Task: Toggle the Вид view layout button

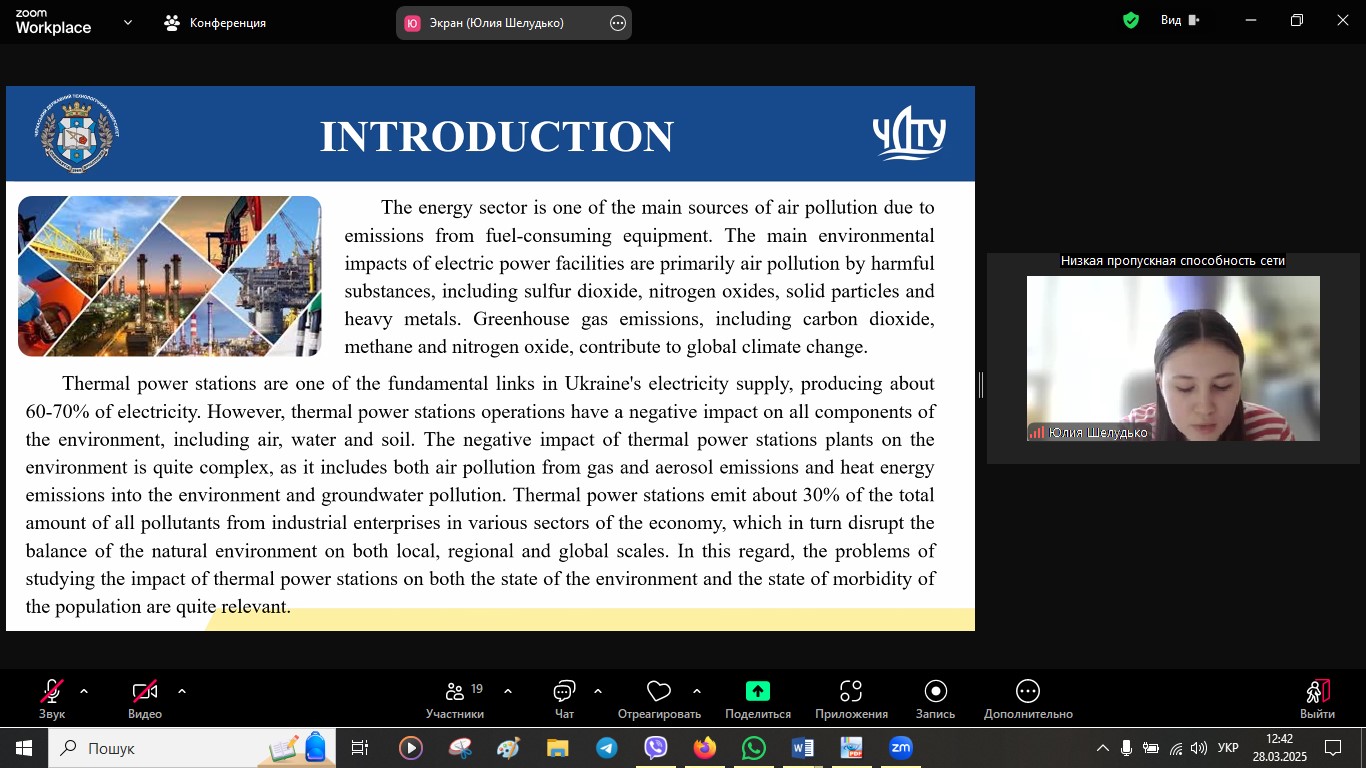Action: pyautogui.click(x=1180, y=20)
